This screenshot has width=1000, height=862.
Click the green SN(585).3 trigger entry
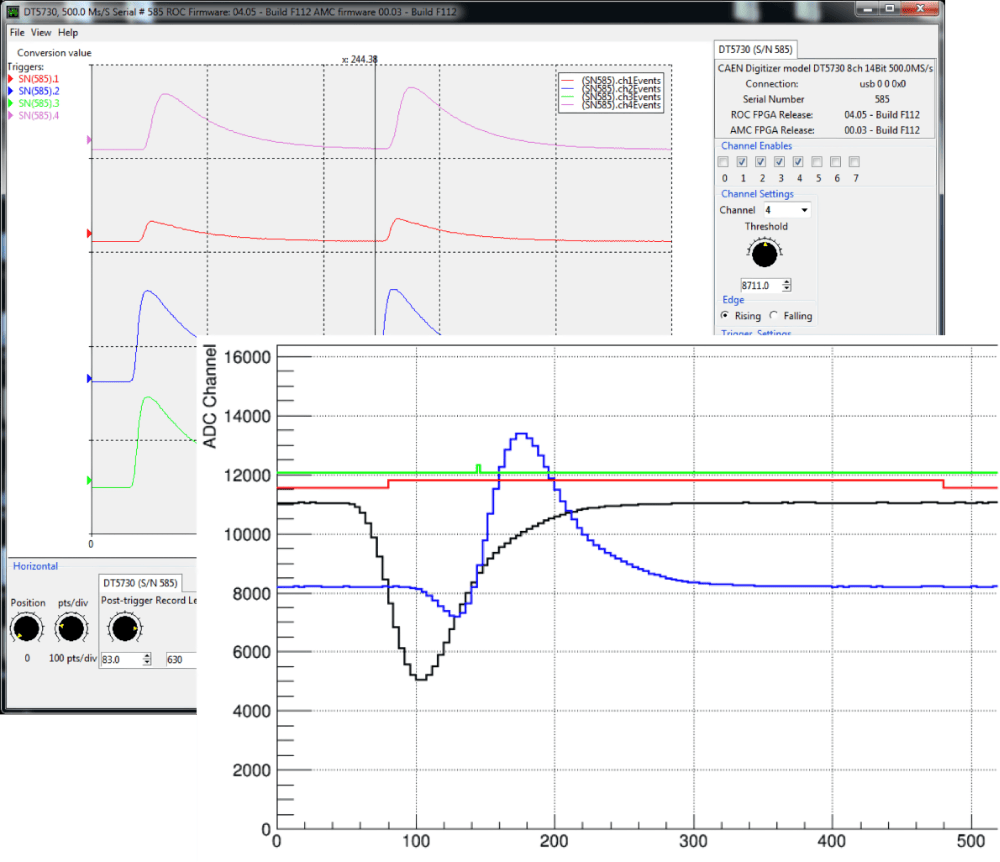pos(34,103)
